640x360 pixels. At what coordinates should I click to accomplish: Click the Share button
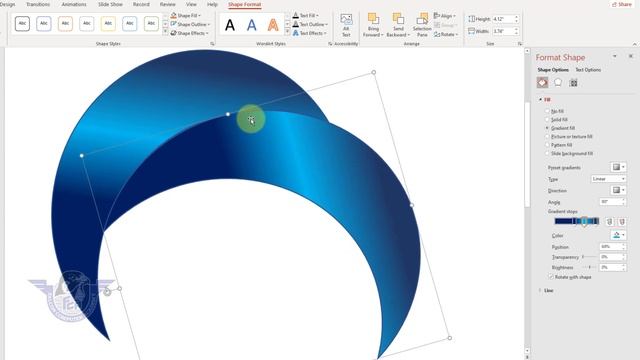(621, 4)
